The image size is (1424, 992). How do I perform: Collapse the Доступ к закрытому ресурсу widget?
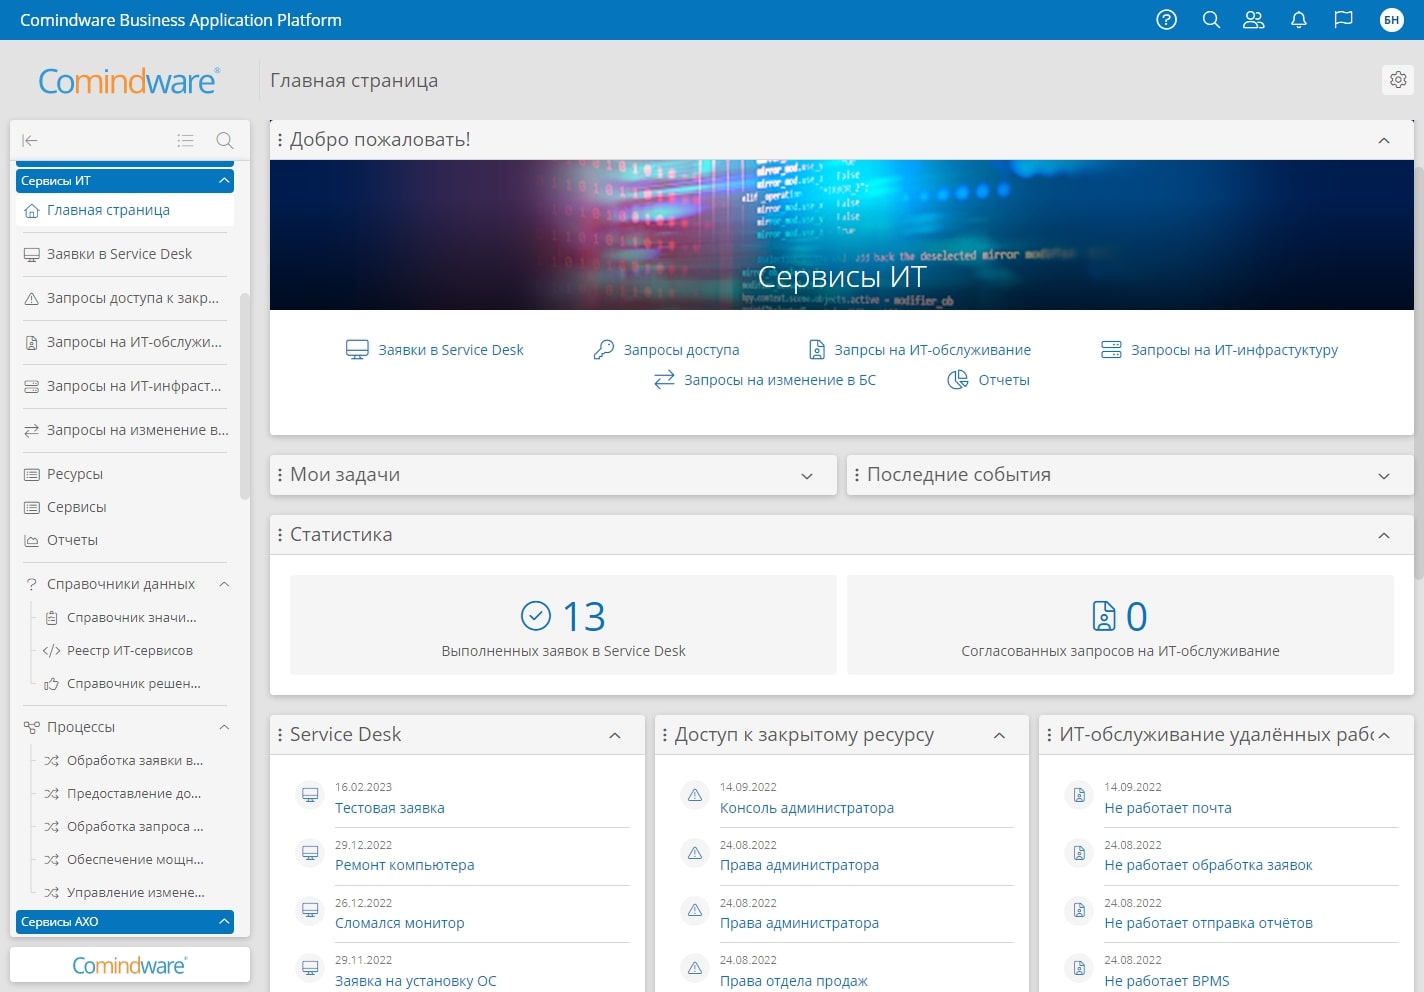coord(999,735)
